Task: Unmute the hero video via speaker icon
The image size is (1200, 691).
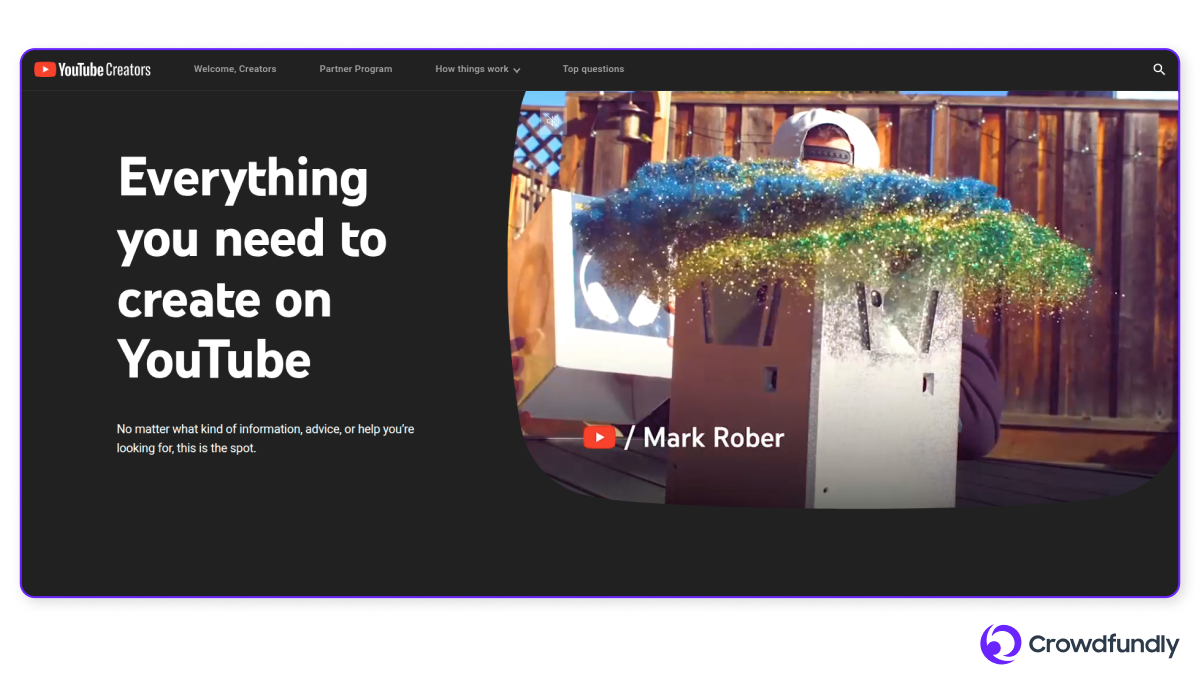Action: (552, 121)
